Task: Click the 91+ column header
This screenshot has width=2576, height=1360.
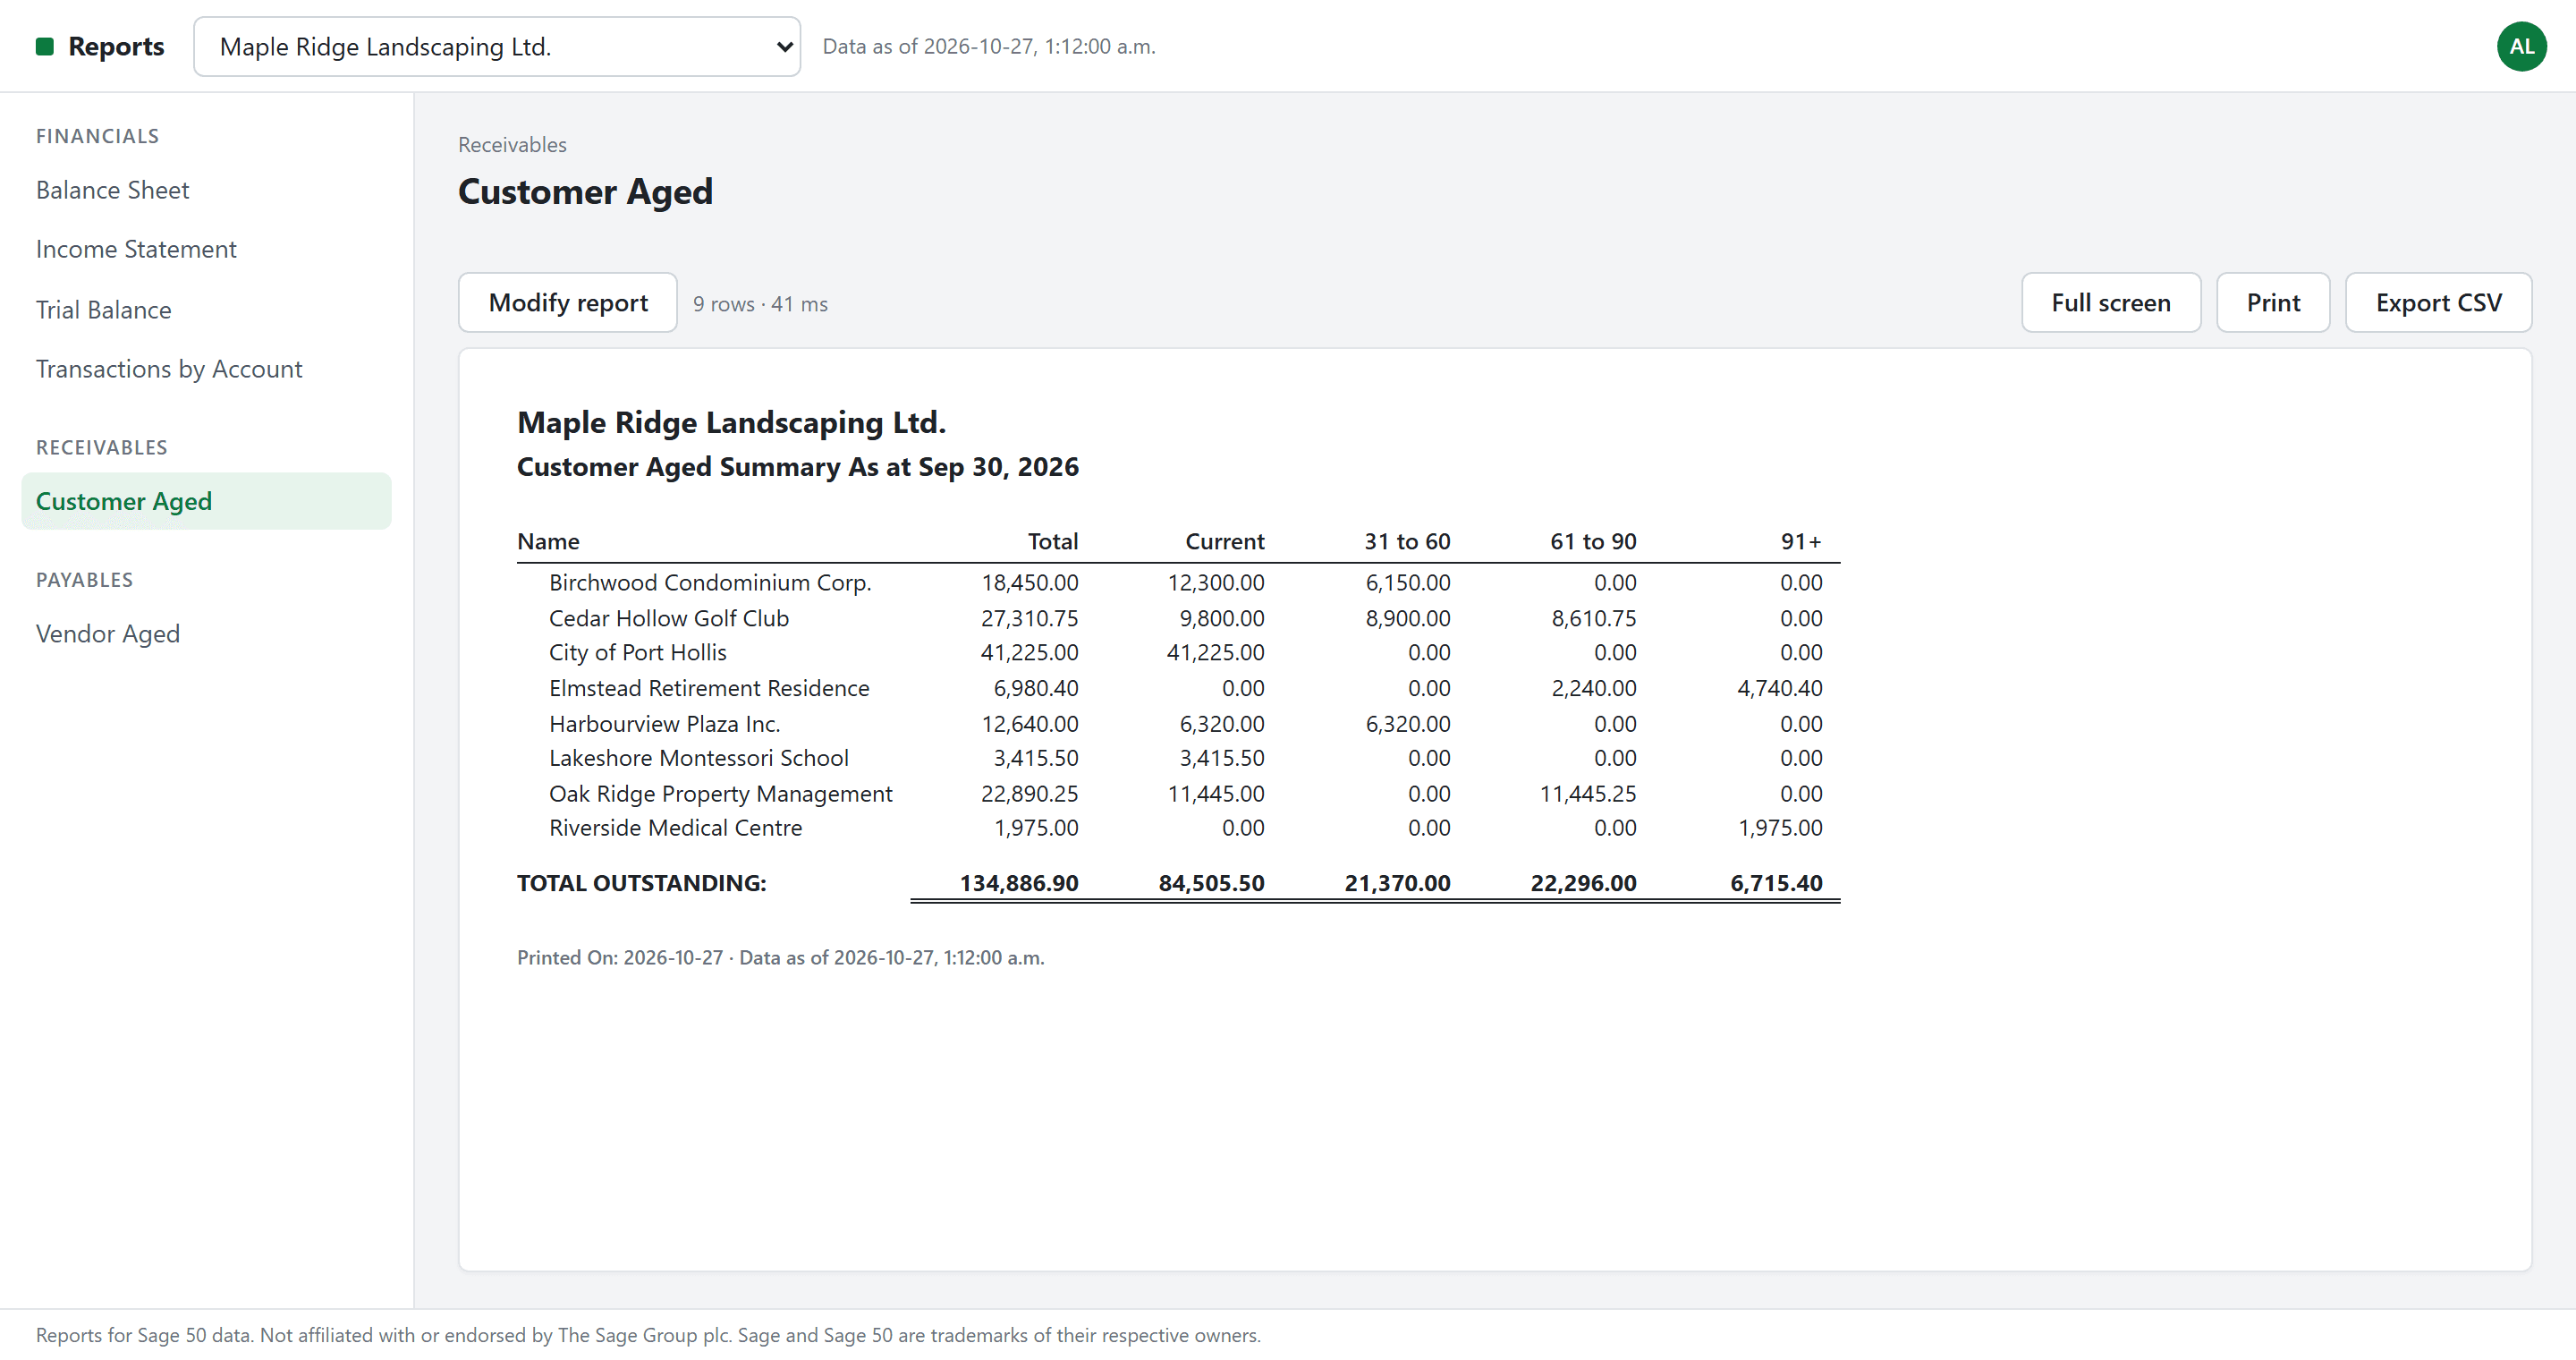Action: (x=1801, y=541)
